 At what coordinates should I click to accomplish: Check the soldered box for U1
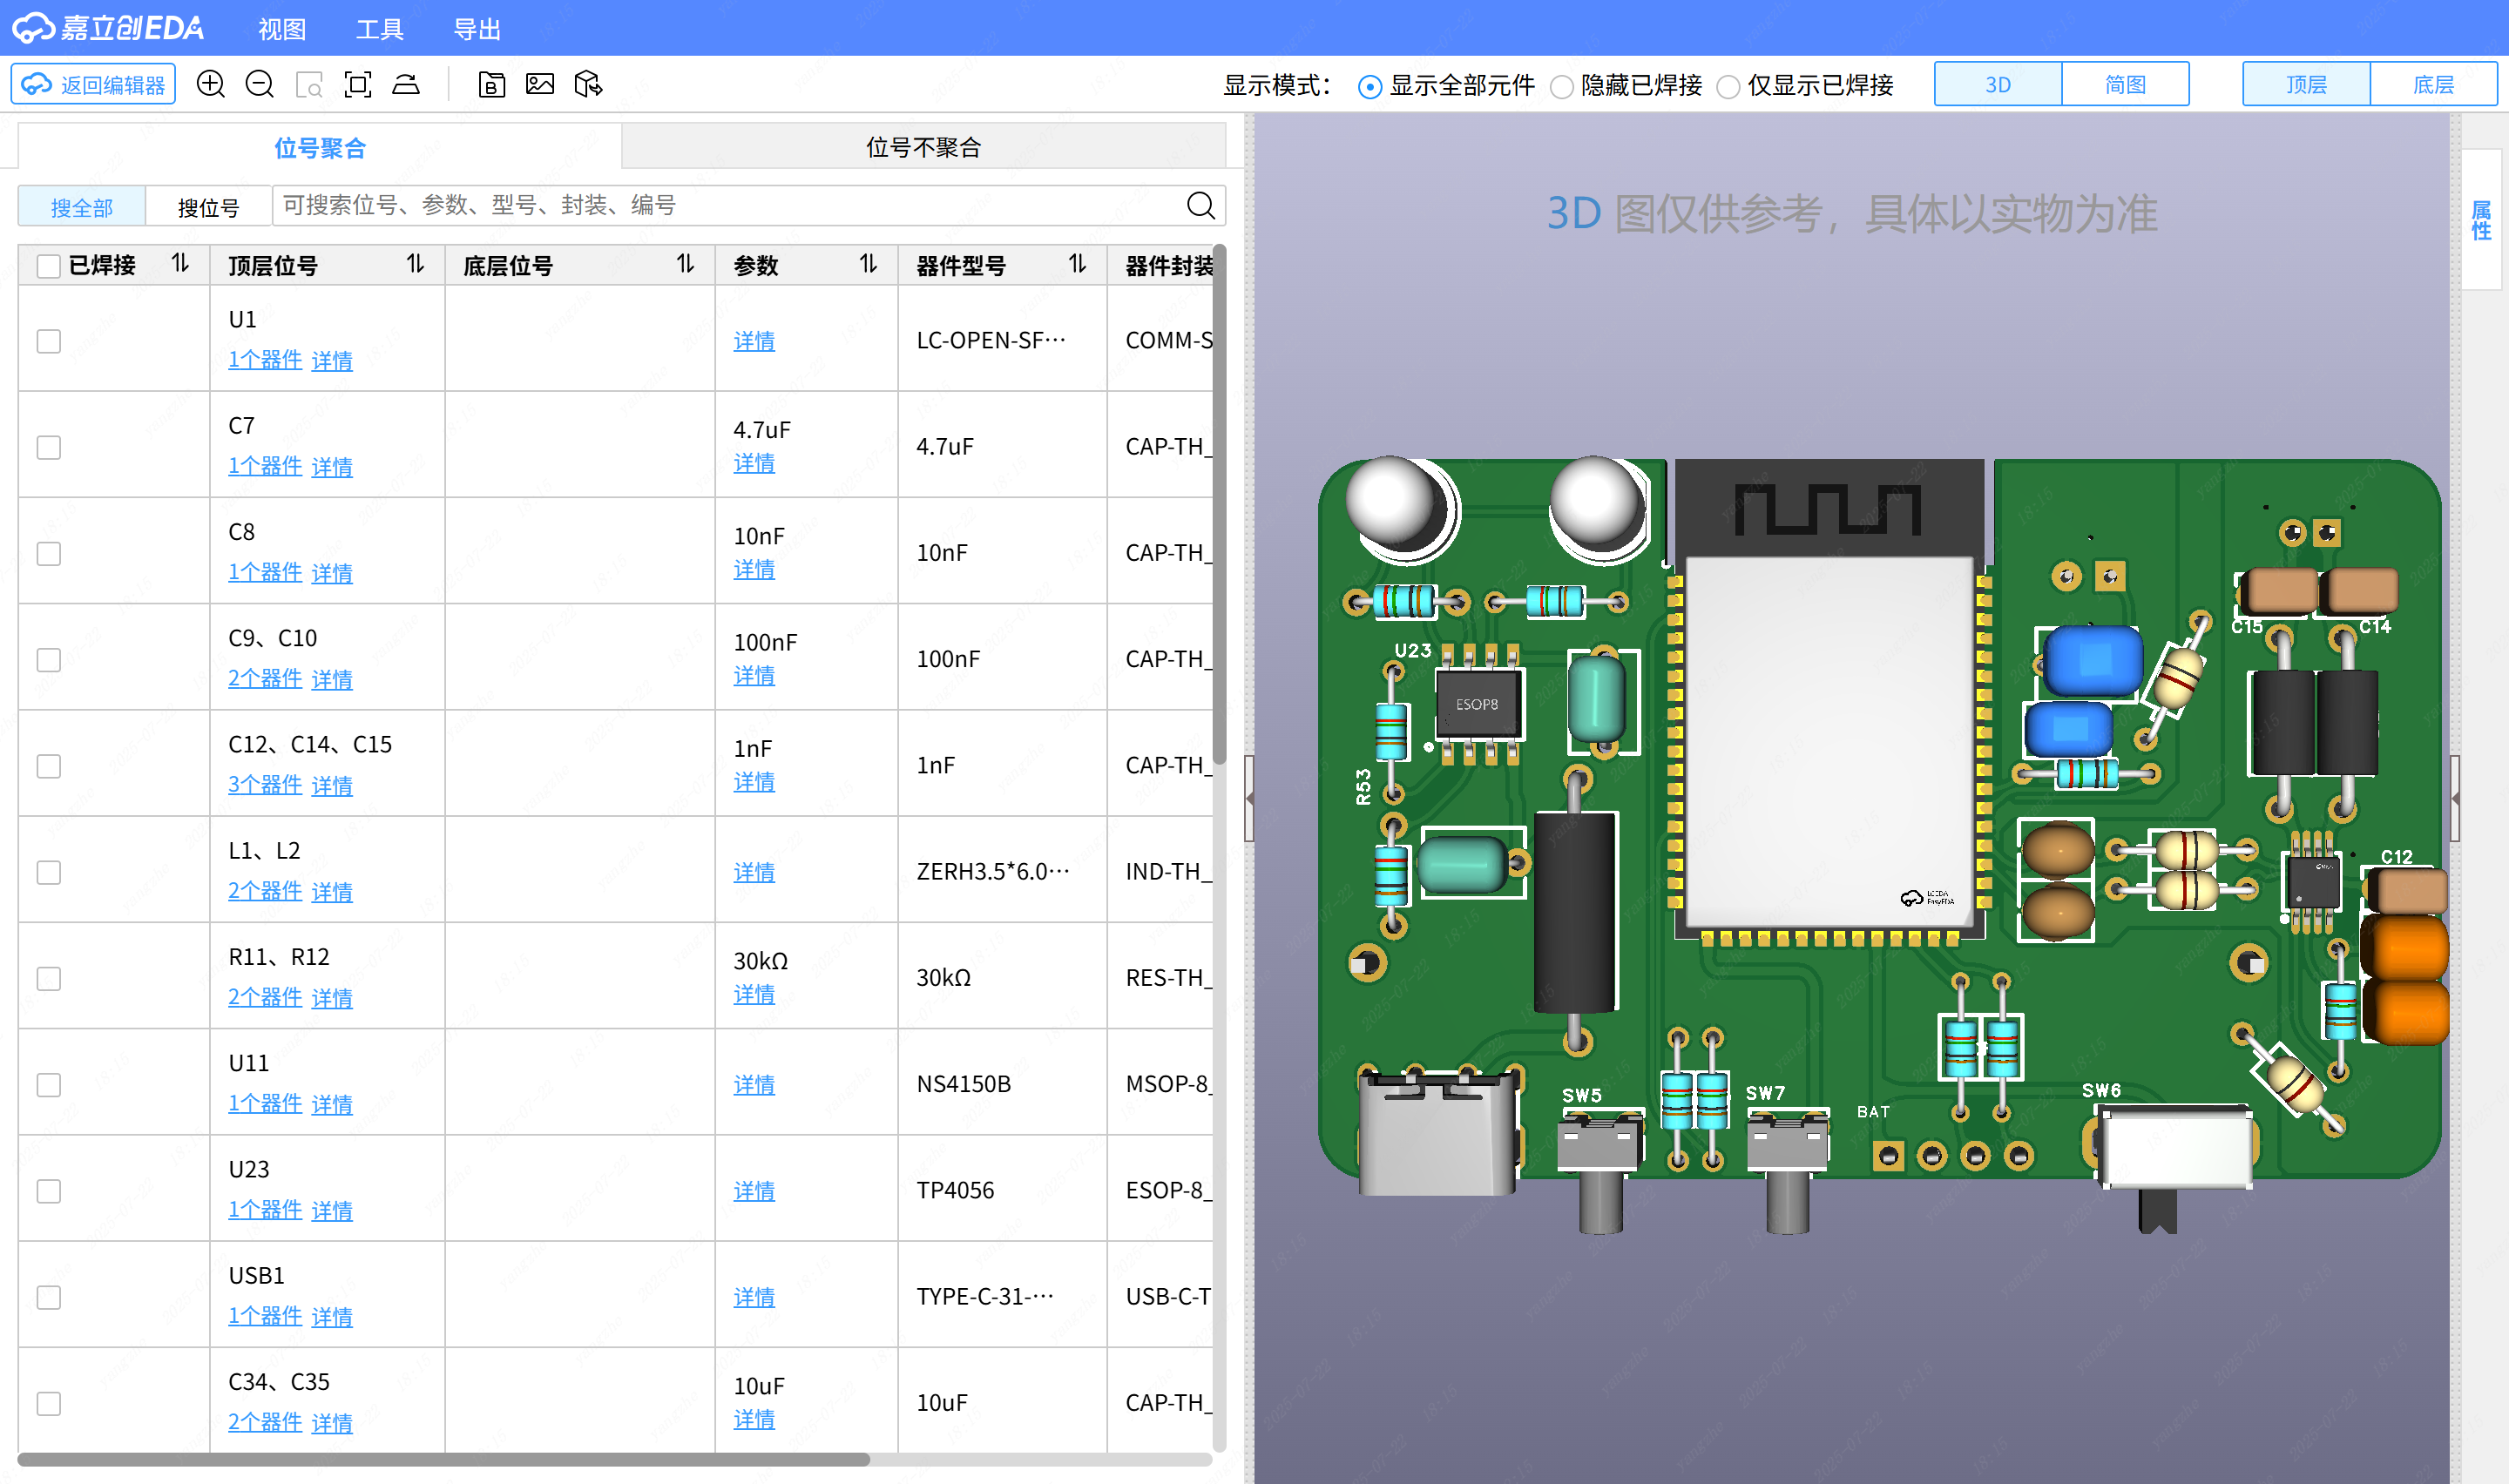(x=48, y=341)
